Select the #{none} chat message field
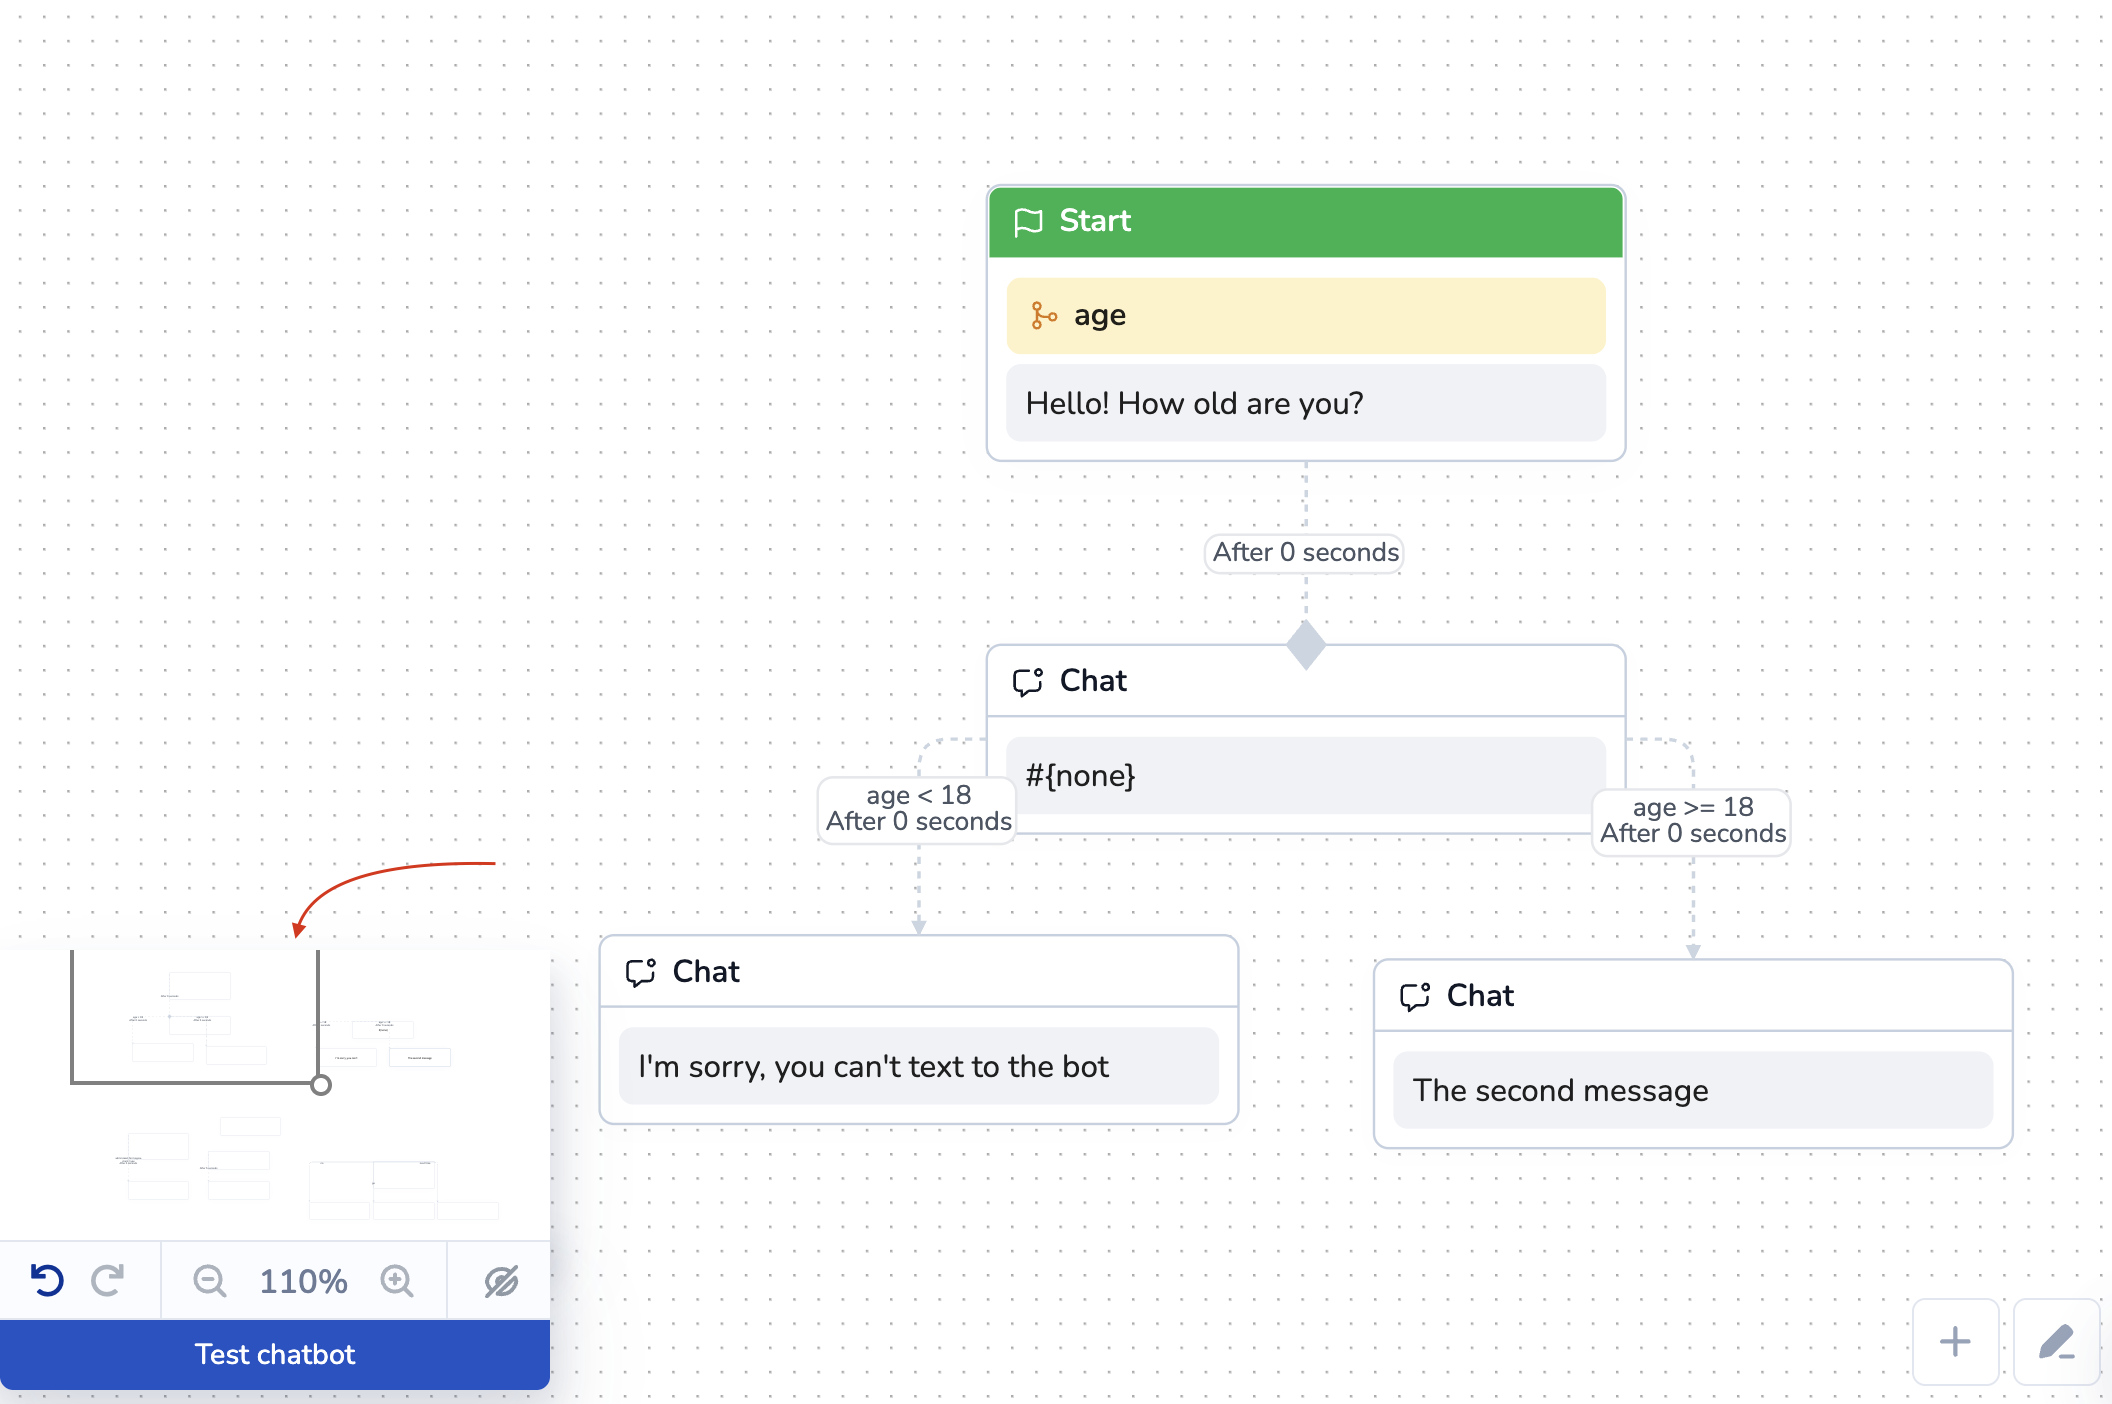The image size is (2112, 1404). point(1305,776)
